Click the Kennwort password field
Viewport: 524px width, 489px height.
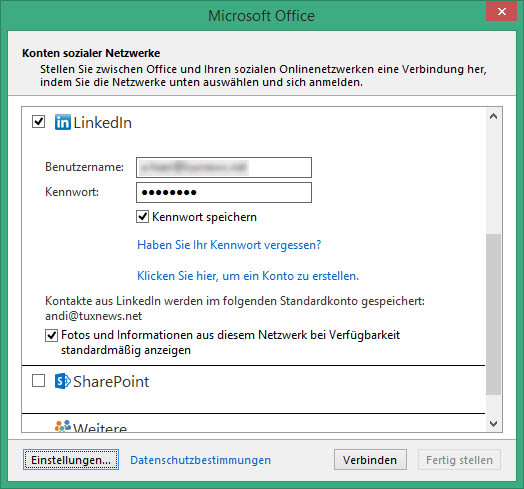[224, 193]
